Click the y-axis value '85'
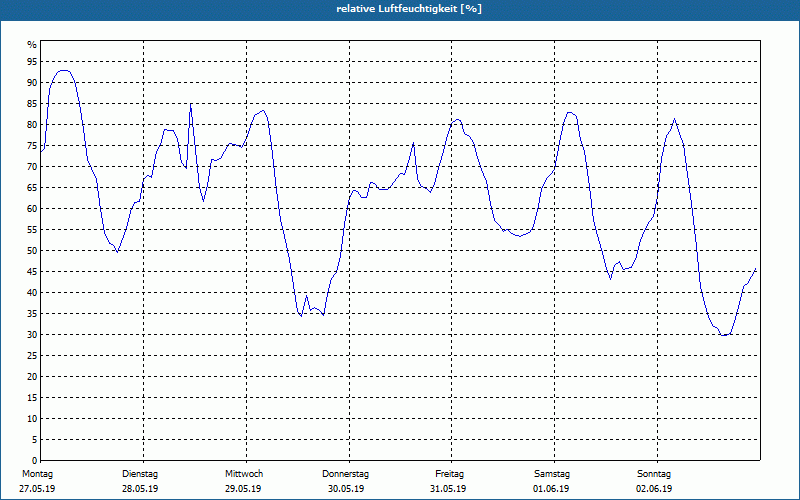 pos(32,104)
